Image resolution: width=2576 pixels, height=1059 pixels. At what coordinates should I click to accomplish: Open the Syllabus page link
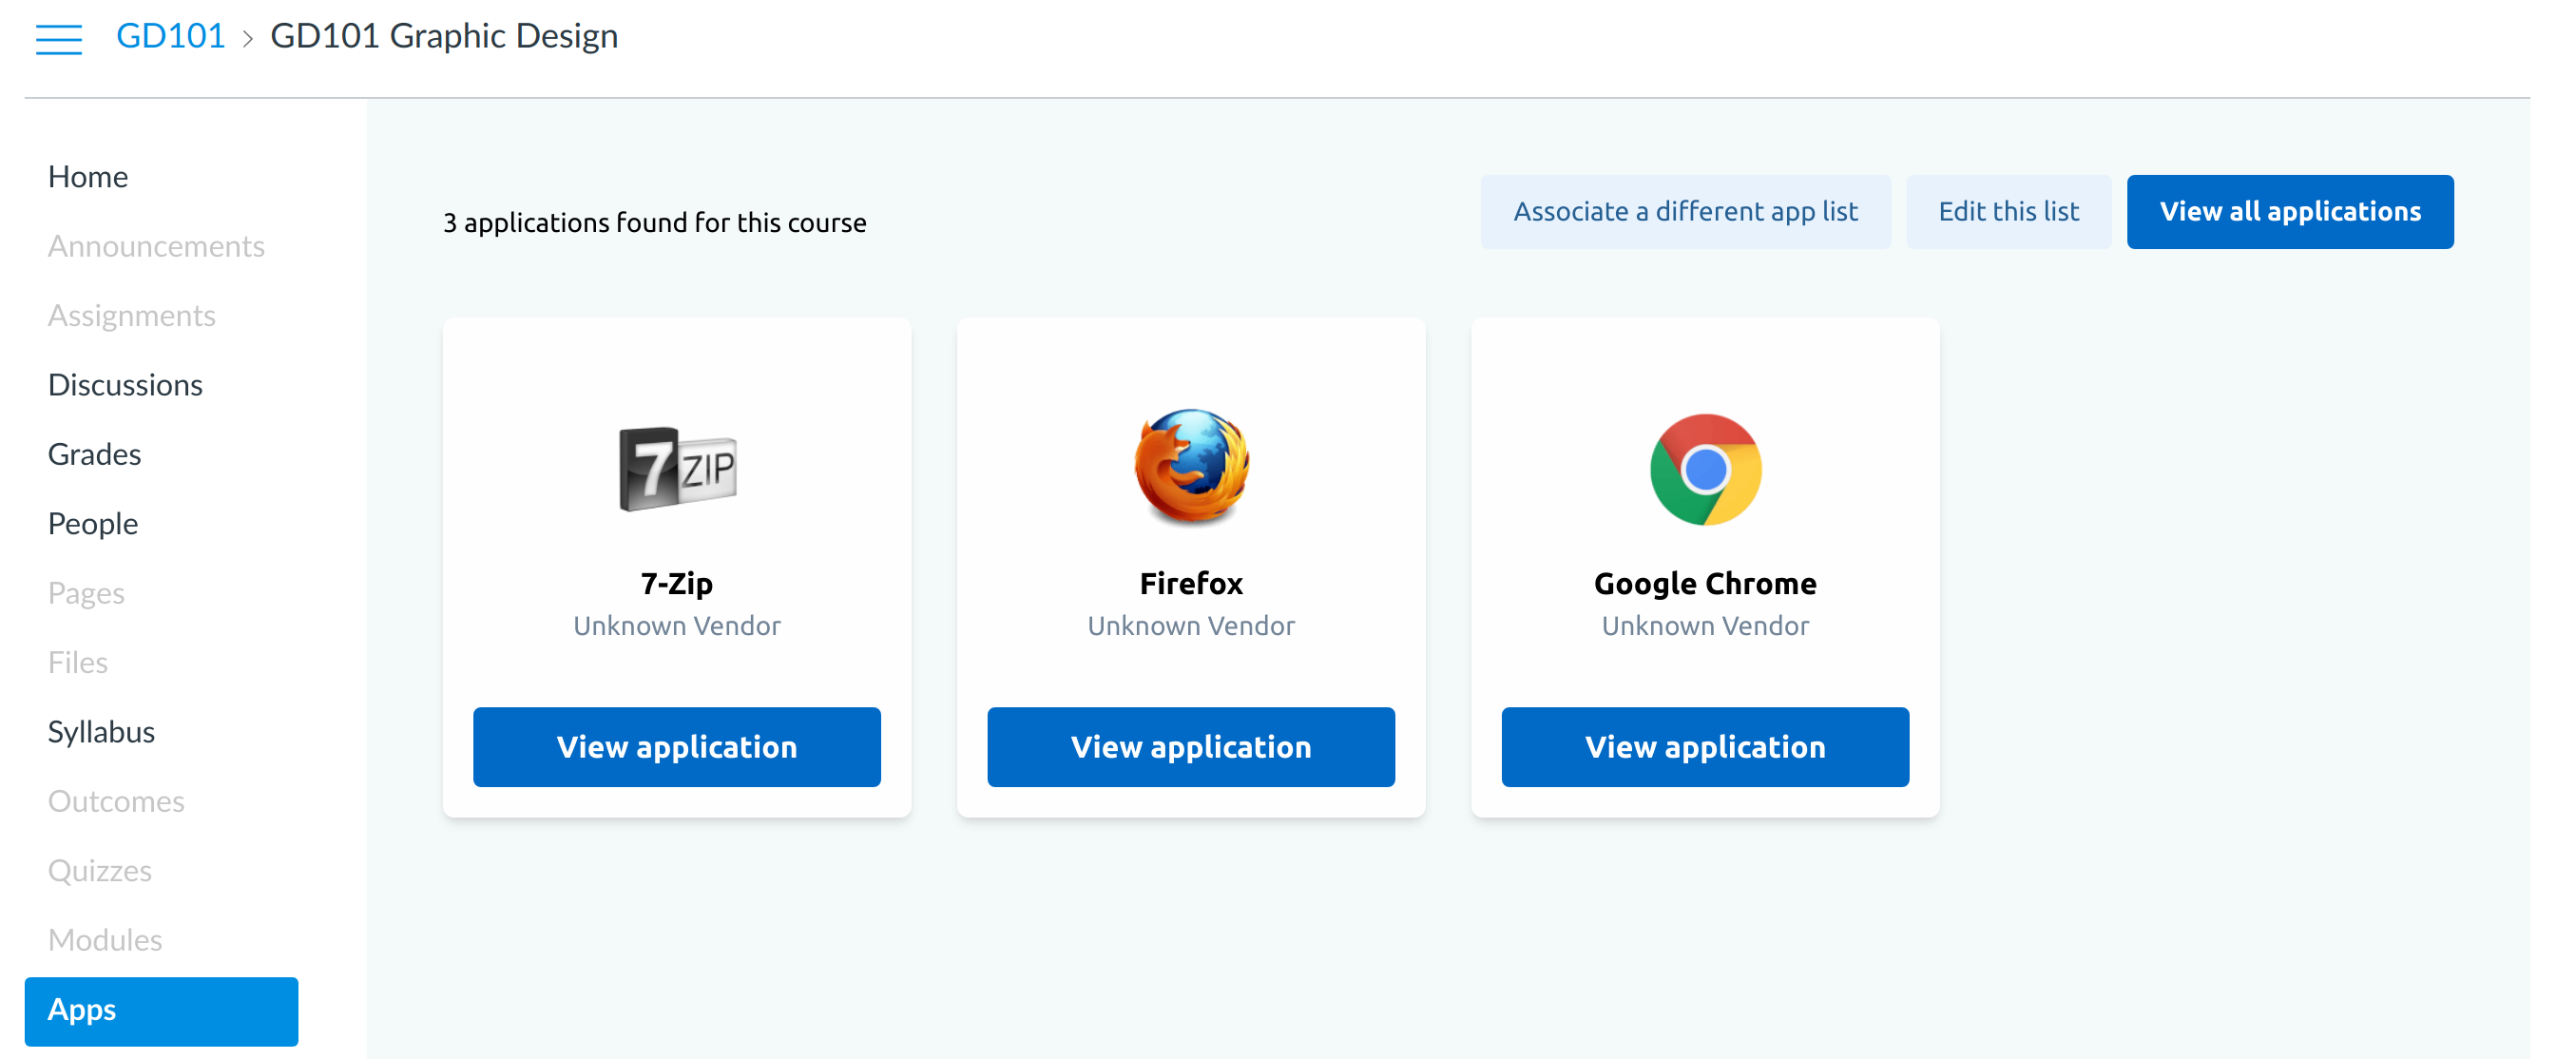(x=101, y=732)
